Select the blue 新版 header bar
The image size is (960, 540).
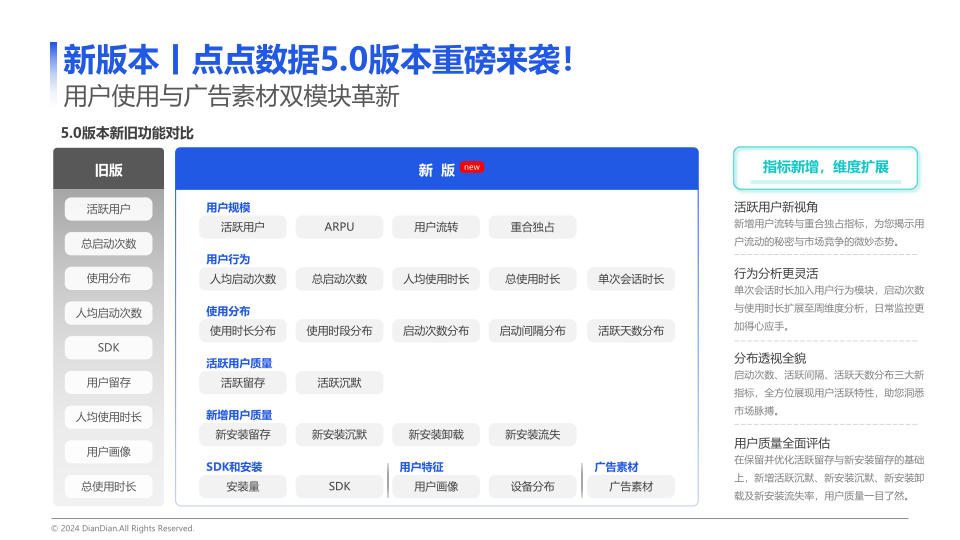tap(437, 169)
